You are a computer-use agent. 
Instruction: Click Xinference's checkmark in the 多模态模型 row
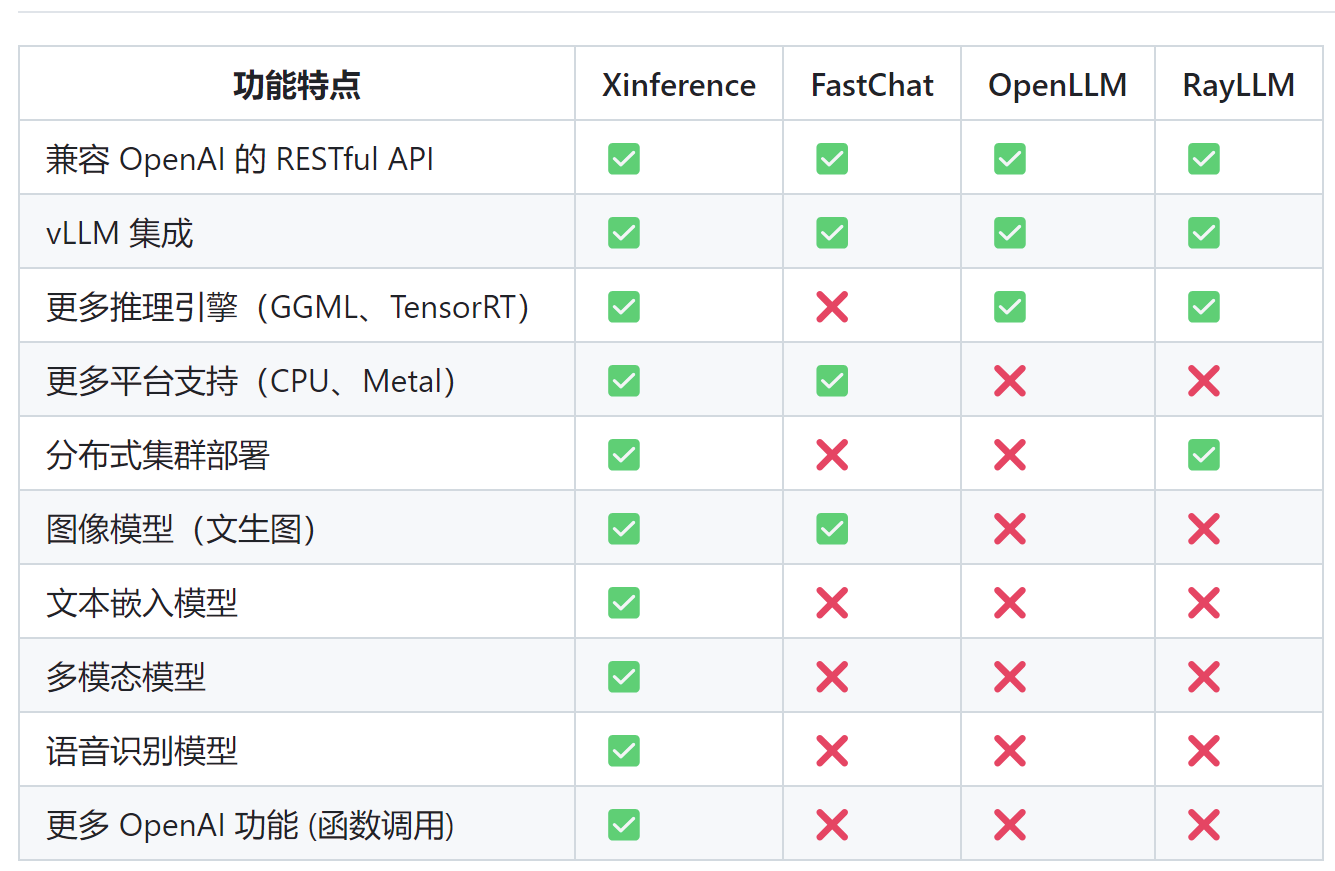623,676
